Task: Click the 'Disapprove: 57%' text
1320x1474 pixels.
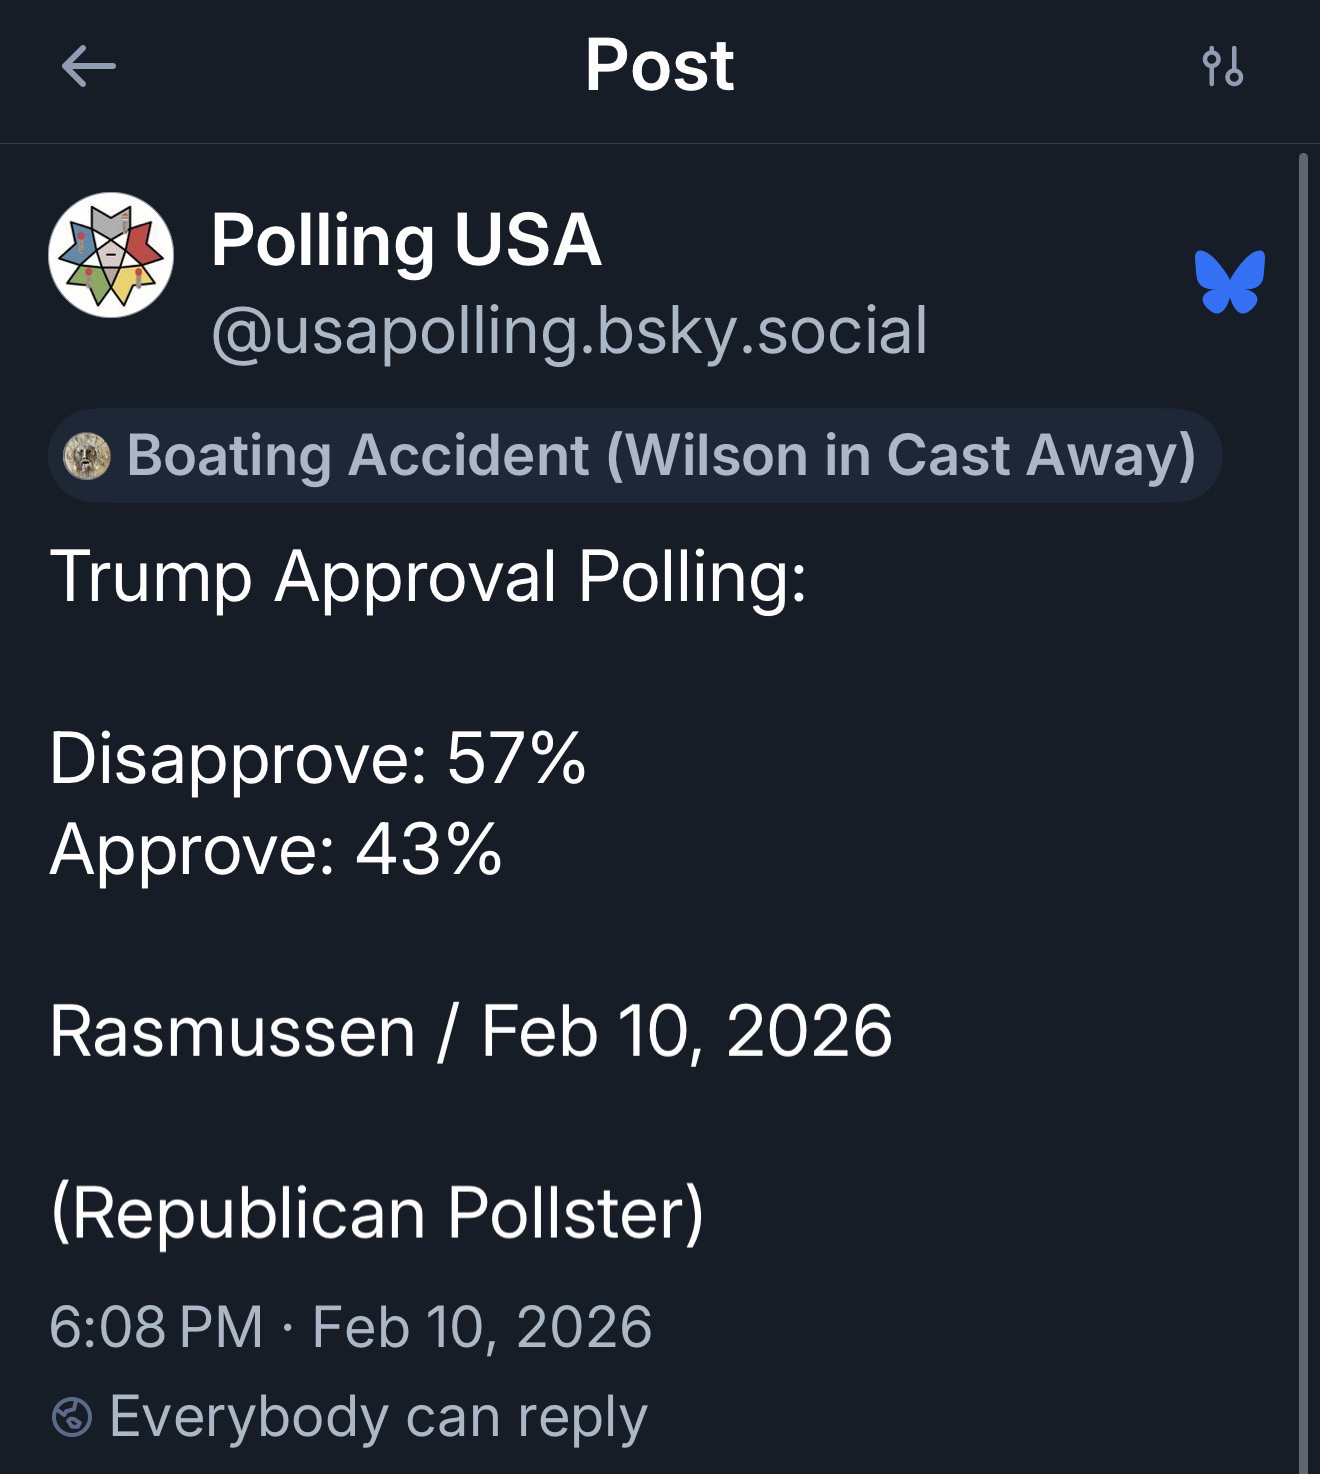Action: [317, 758]
